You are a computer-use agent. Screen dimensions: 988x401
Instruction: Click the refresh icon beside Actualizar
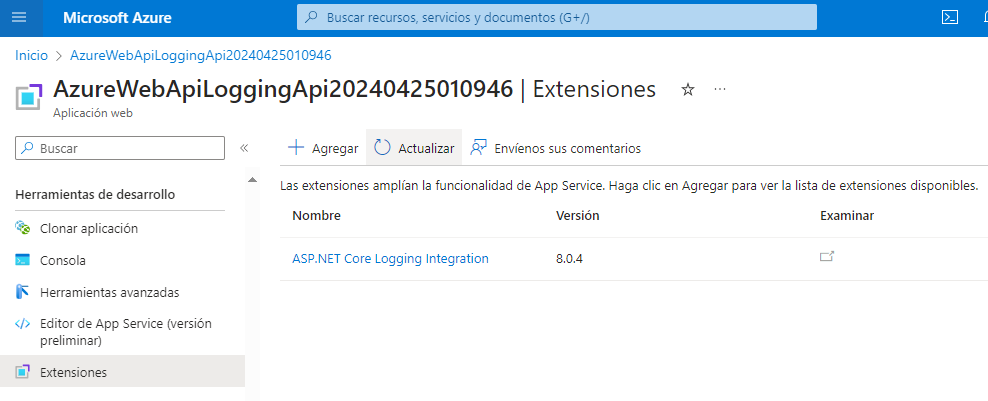click(x=382, y=148)
